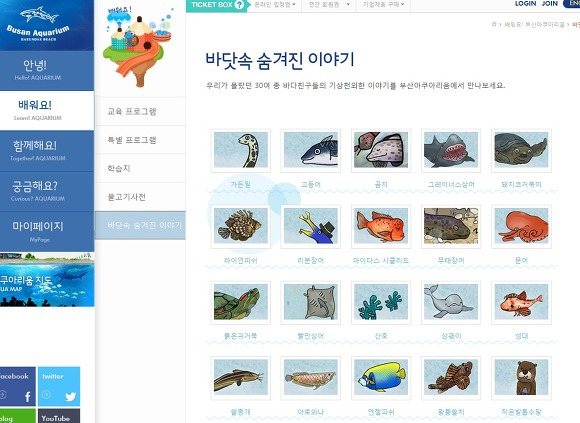Image resolution: width=580 pixels, height=423 pixels.
Task: Open the 배워요! Learn AQUARIUM menu
Action: coord(47,110)
